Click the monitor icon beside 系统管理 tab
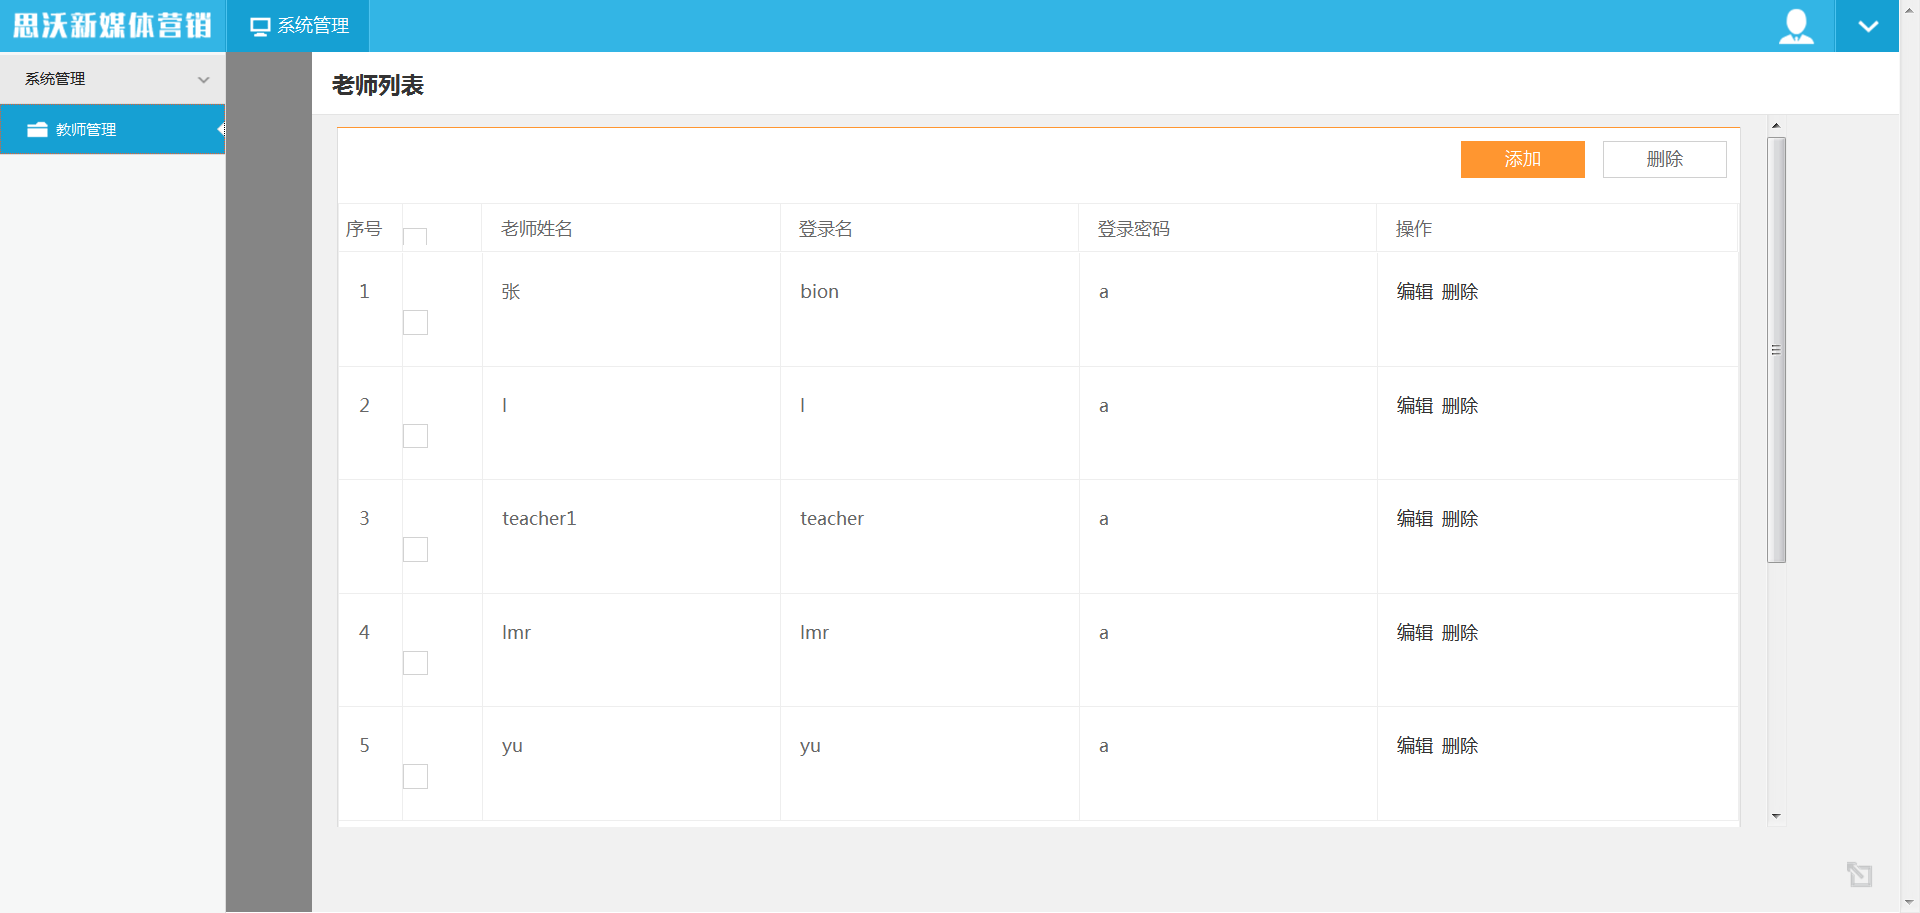 (260, 26)
